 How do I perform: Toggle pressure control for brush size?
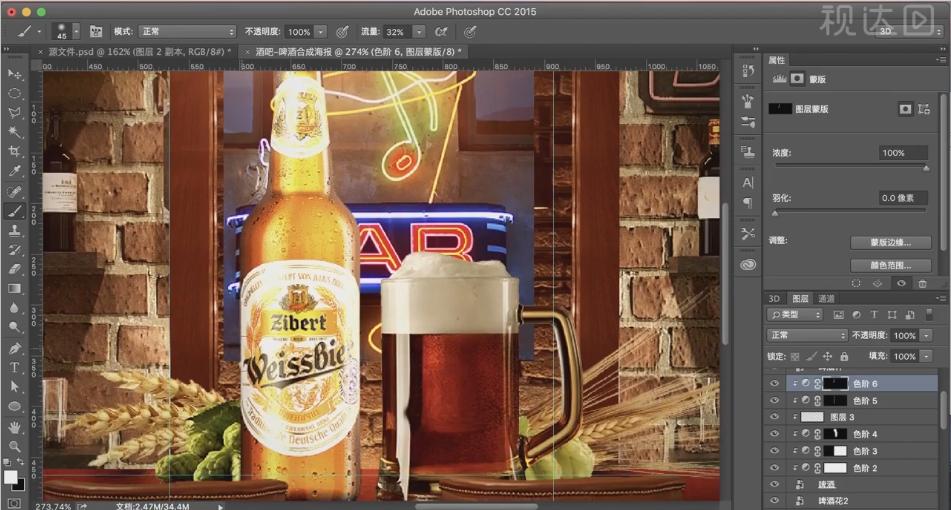pos(469,32)
